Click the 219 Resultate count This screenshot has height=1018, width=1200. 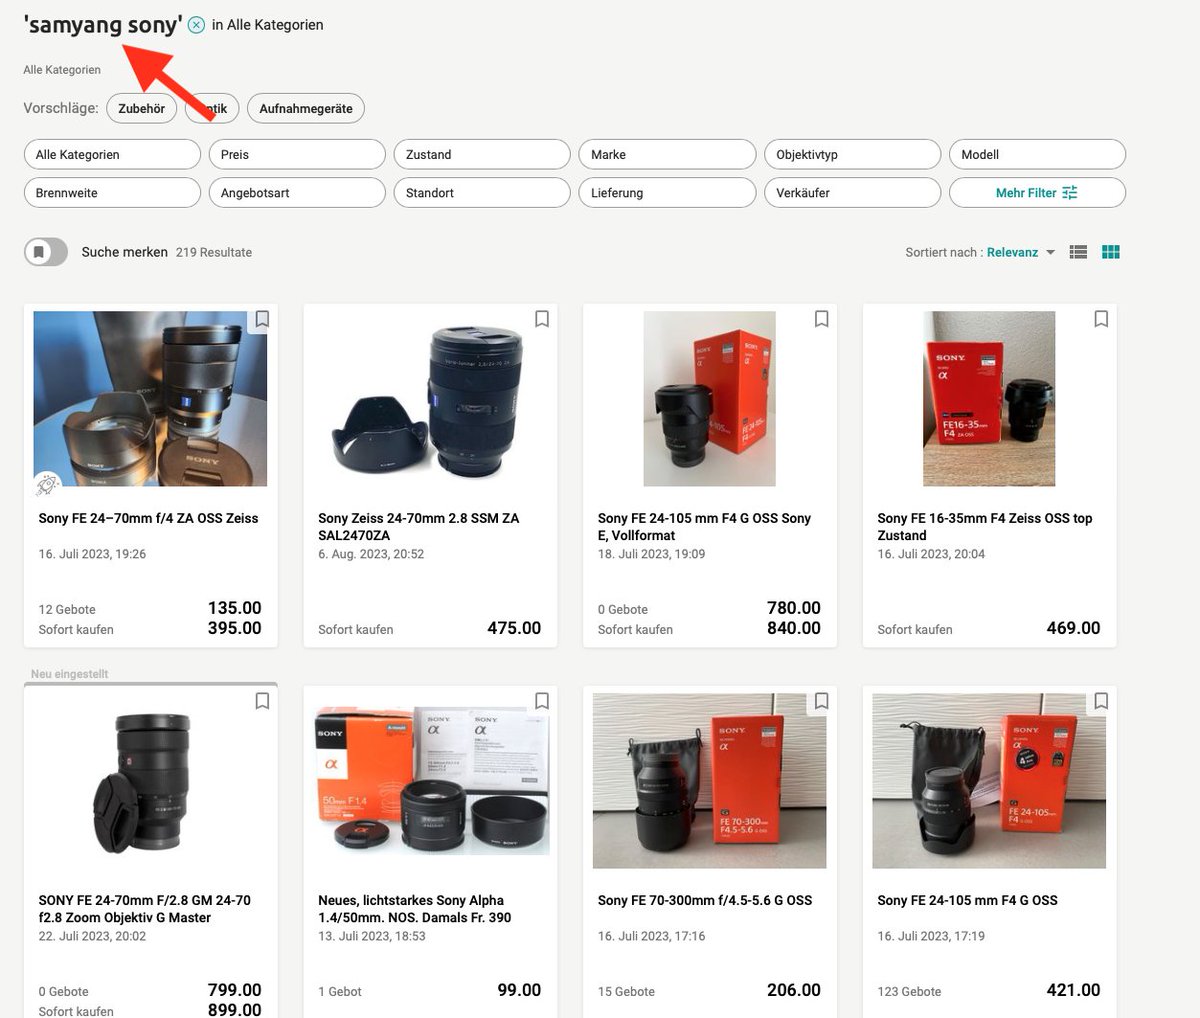pyautogui.click(x=214, y=252)
